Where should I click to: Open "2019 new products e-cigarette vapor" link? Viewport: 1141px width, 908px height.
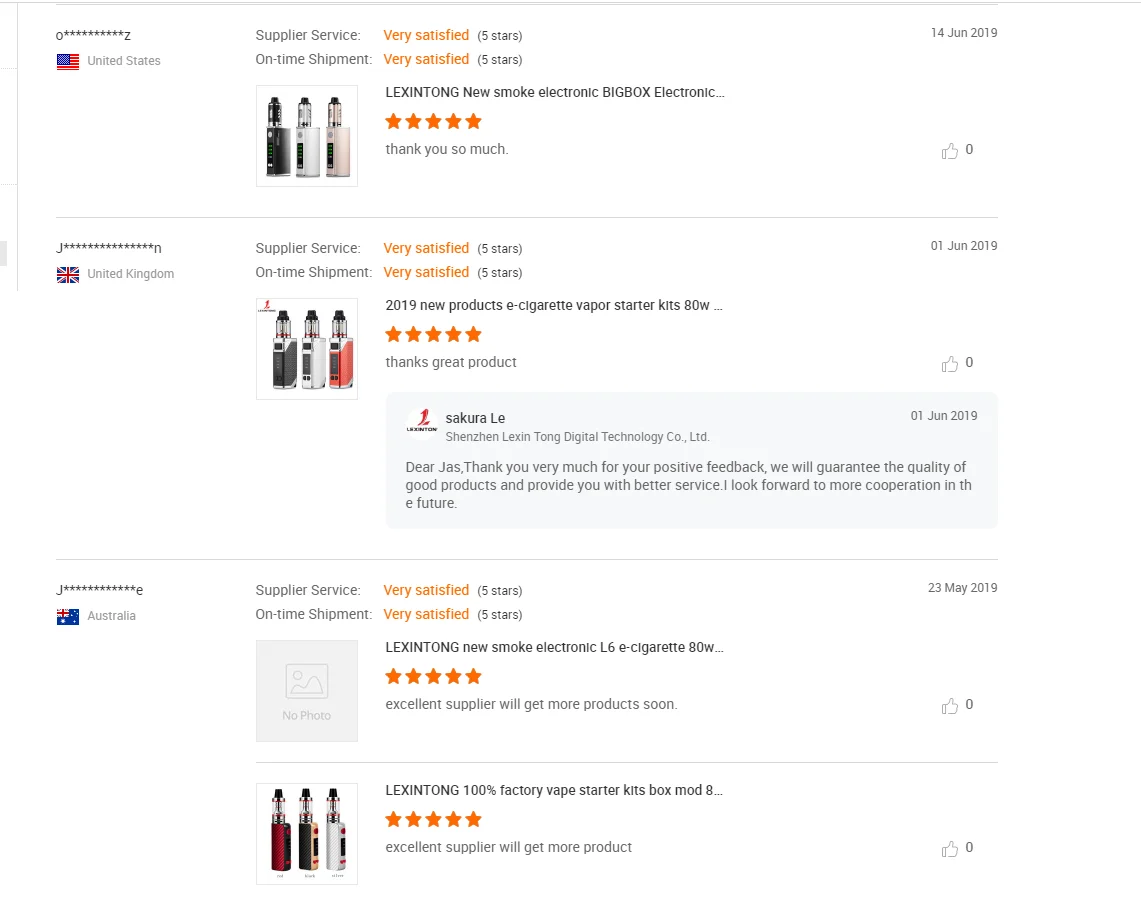554,305
